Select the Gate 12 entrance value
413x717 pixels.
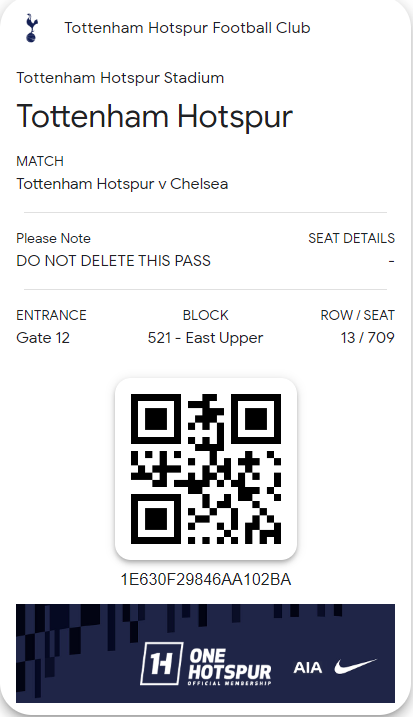pyautogui.click(x=43, y=338)
